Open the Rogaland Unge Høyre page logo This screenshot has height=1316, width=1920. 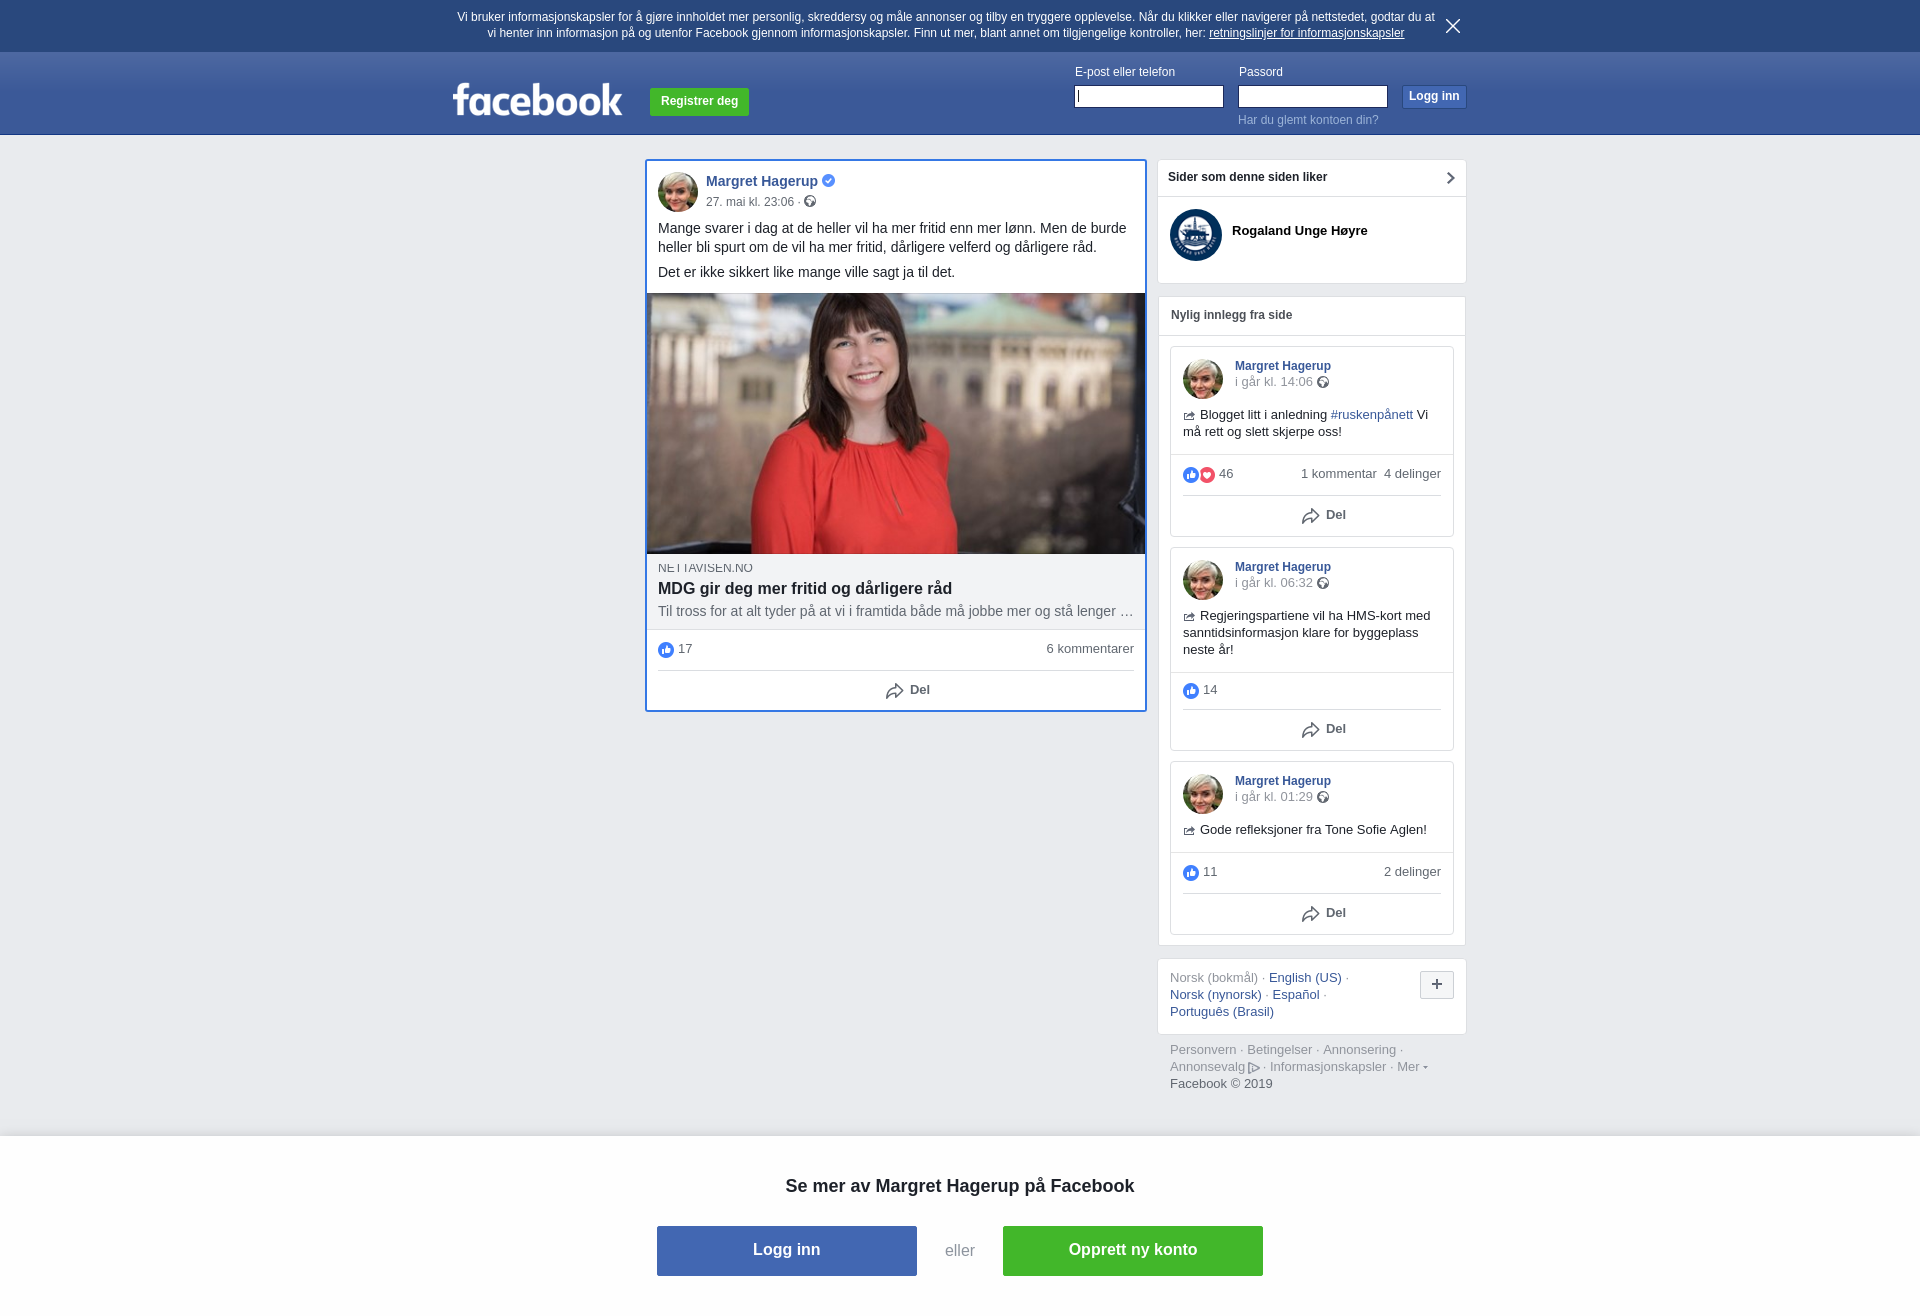[1196, 235]
